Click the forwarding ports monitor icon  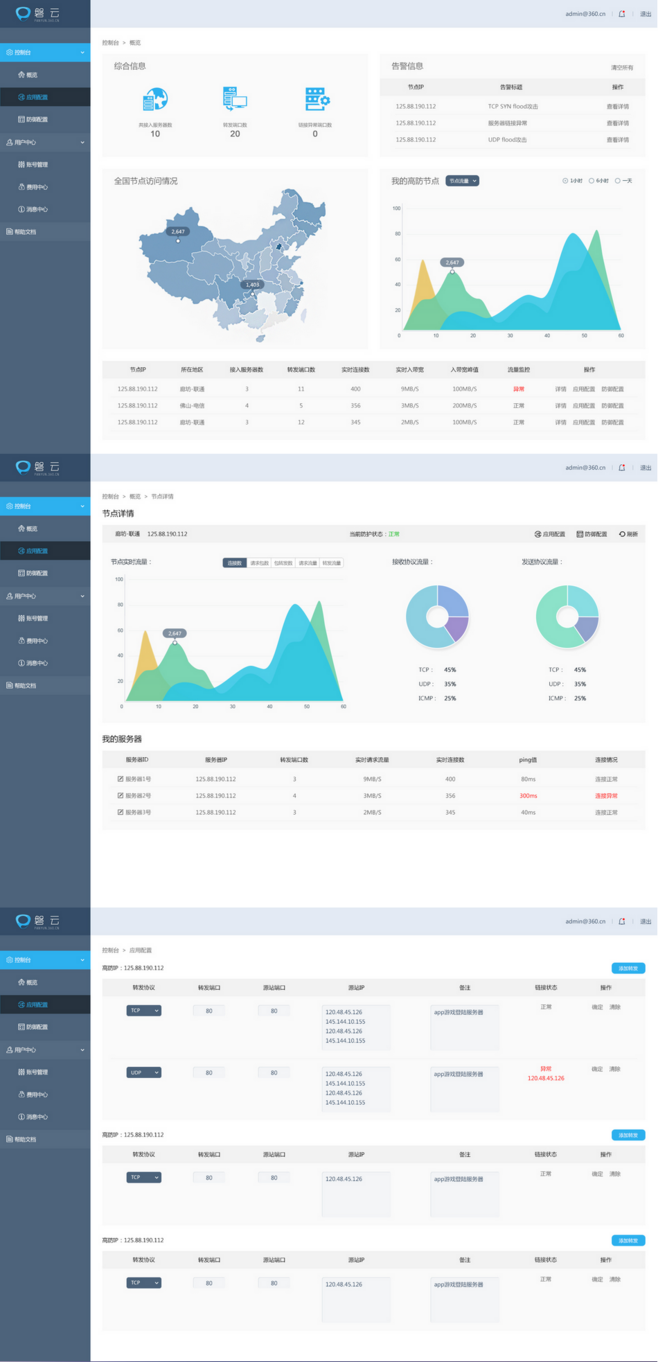235,99
